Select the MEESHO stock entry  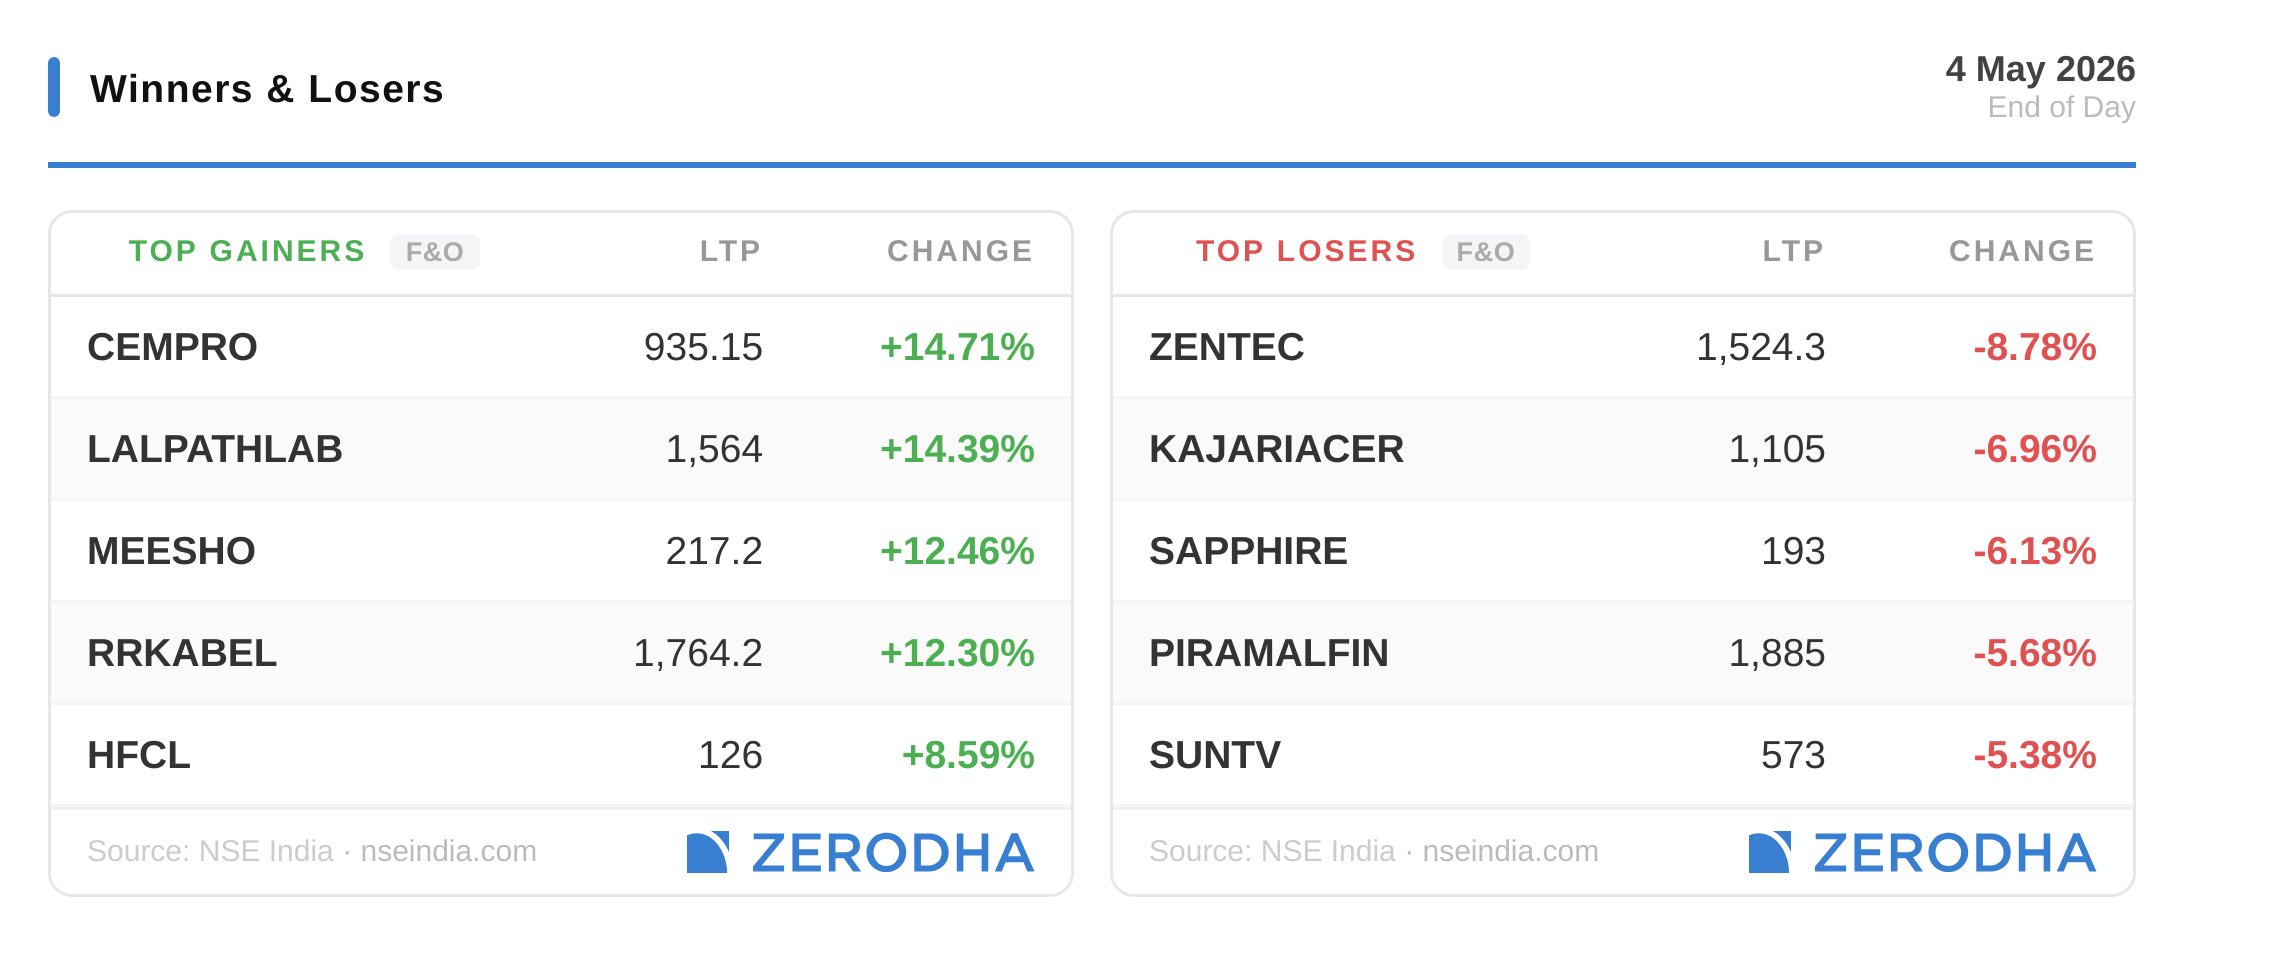(561, 551)
